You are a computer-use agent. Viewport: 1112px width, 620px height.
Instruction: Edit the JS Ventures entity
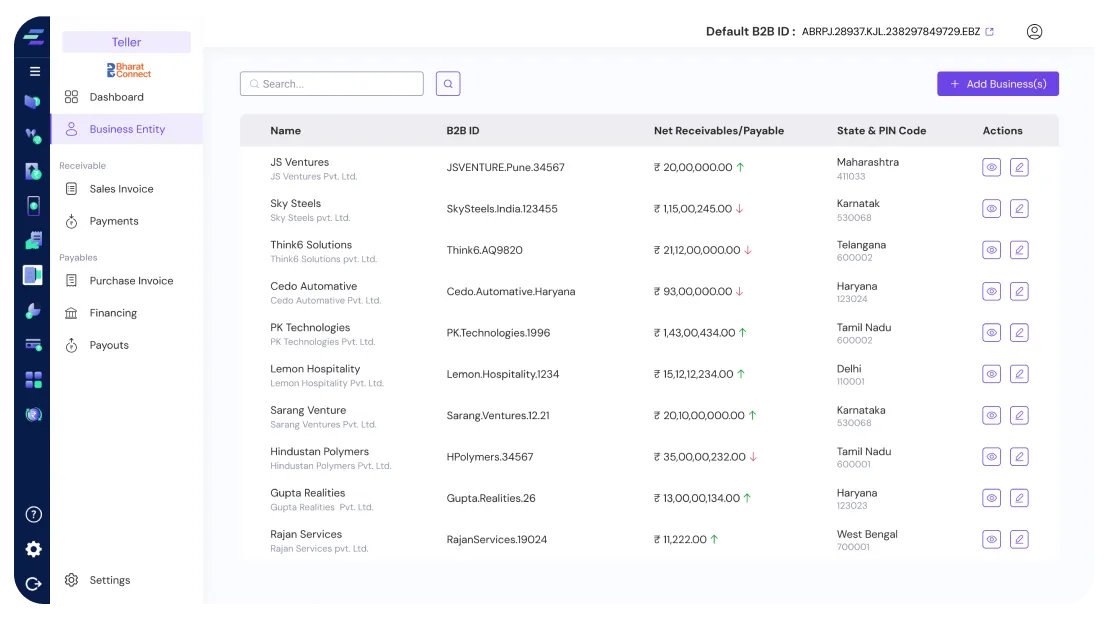point(1019,167)
